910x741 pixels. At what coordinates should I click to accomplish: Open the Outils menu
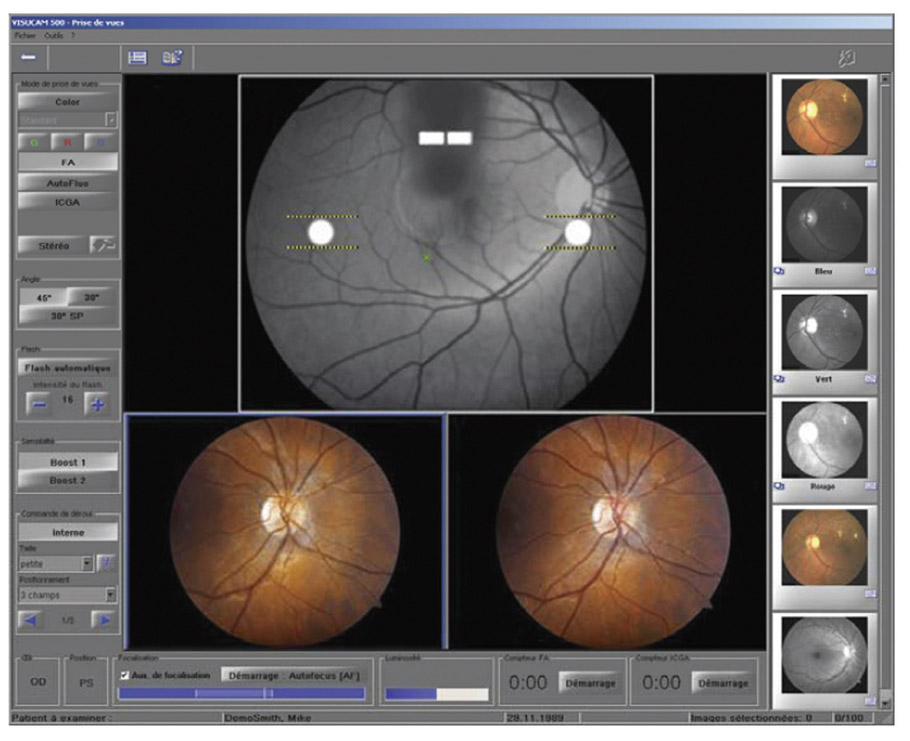[53, 35]
